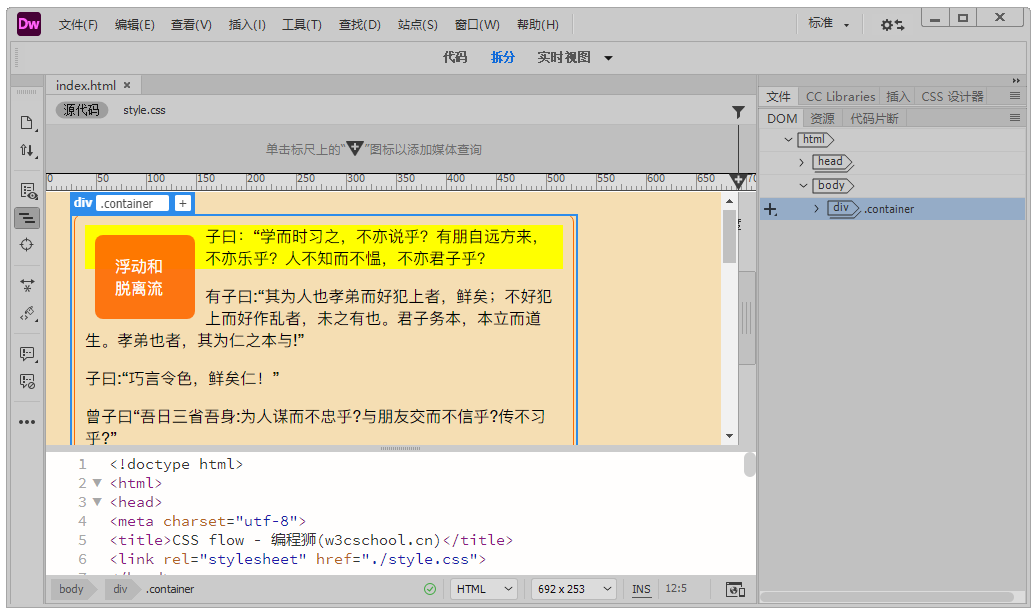Expand the head node in DOM panel

802,162
